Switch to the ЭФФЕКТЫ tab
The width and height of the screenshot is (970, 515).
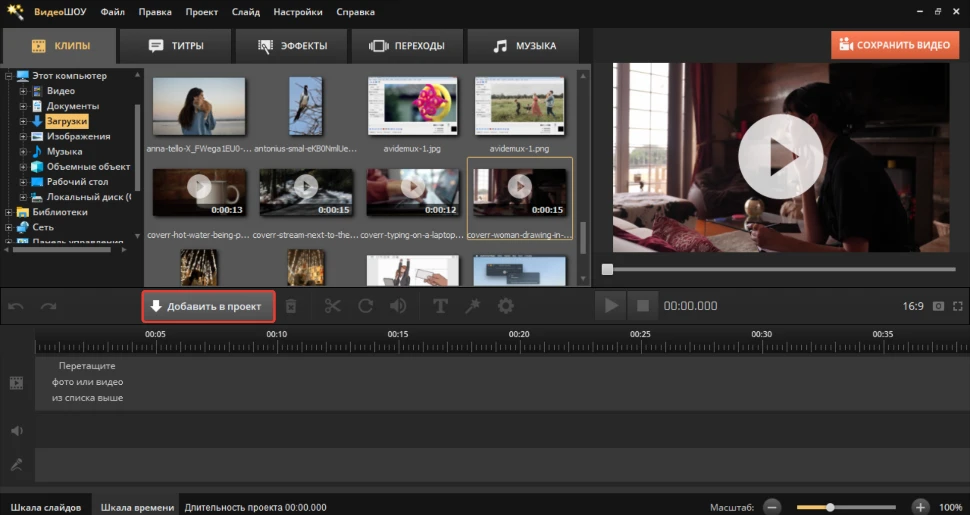point(292,46)
